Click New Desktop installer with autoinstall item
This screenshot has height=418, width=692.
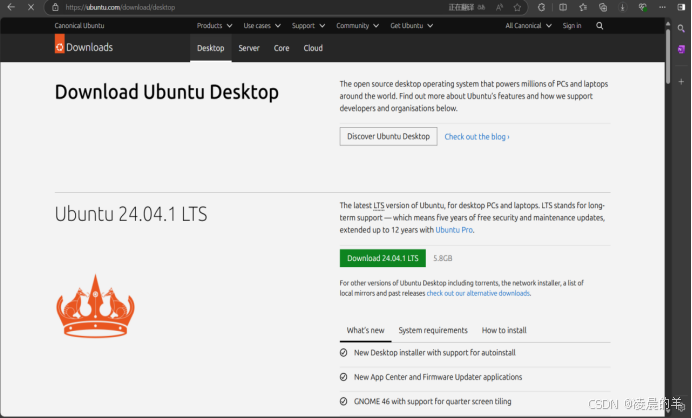point(435,353)
